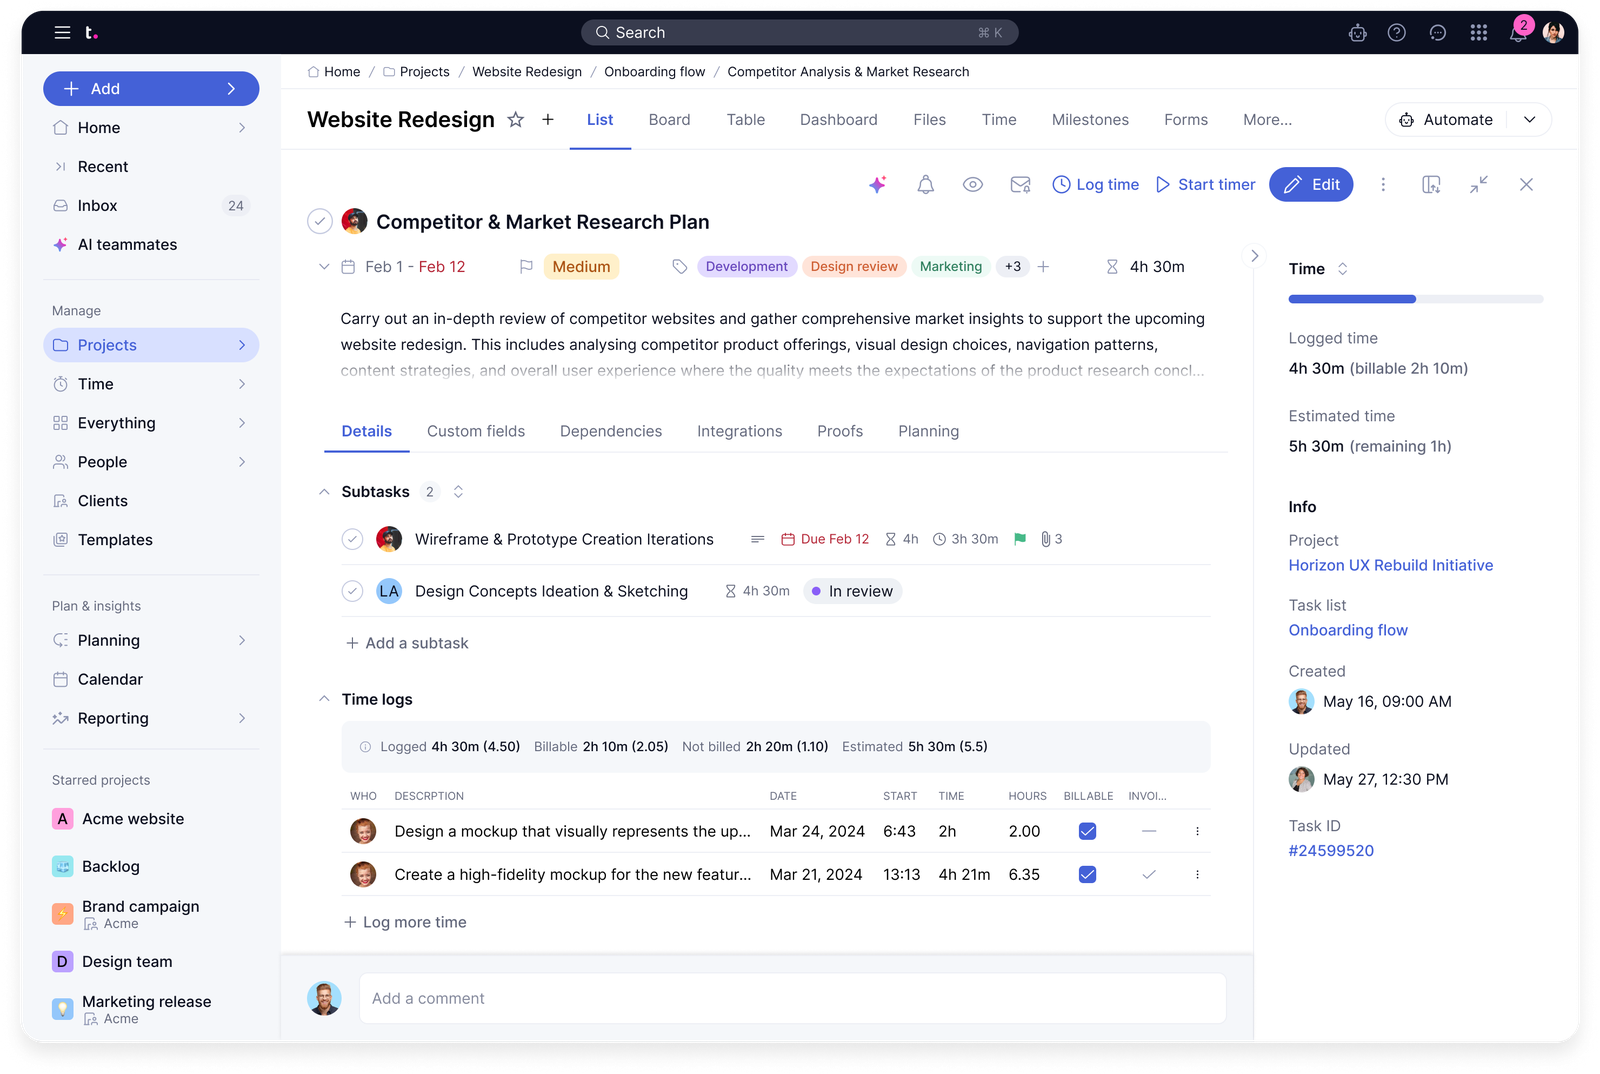This screenshot has width=1600, height=1074.
Task: Open row menu for Mar 24 time log
Action: click(x=1197, y=832)
